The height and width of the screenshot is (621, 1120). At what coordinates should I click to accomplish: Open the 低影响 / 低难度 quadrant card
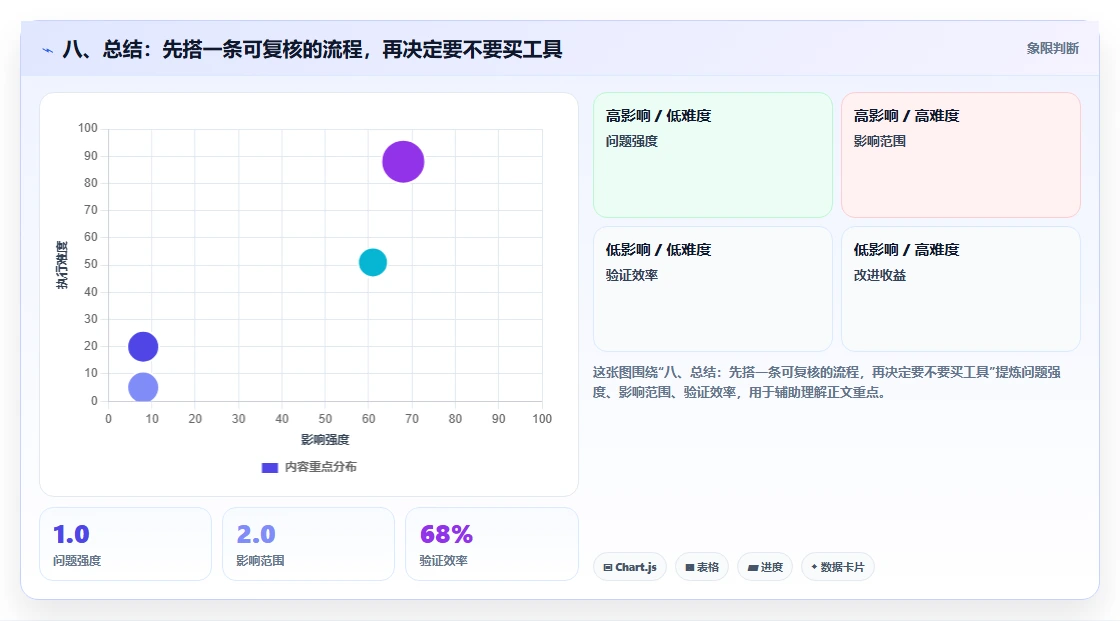click(713, 289)
